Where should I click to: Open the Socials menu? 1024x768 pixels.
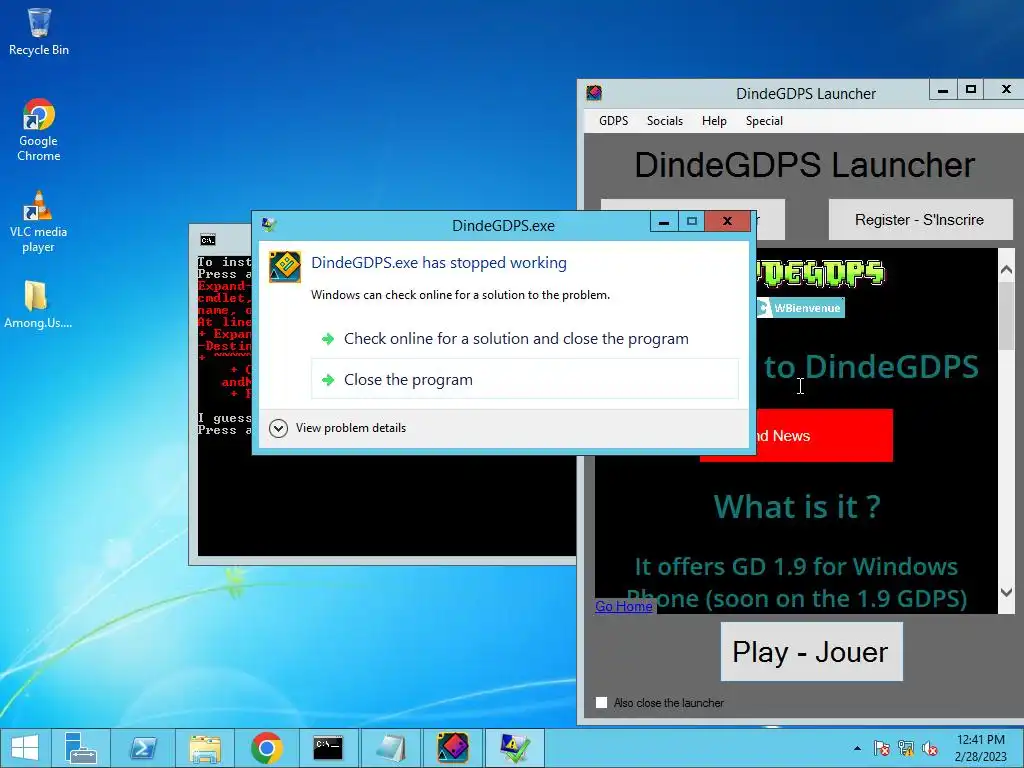tap(664, 121)
